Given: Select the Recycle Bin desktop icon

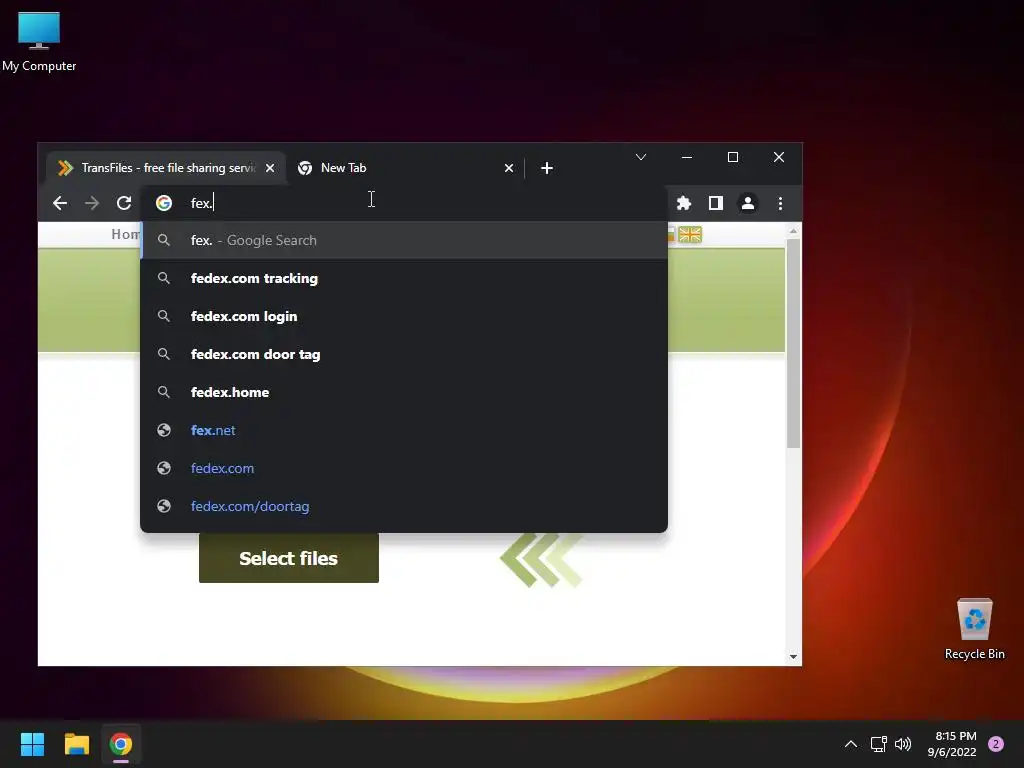Looking at the screenshot, I should pyautogui.click(x=974, y=629).
